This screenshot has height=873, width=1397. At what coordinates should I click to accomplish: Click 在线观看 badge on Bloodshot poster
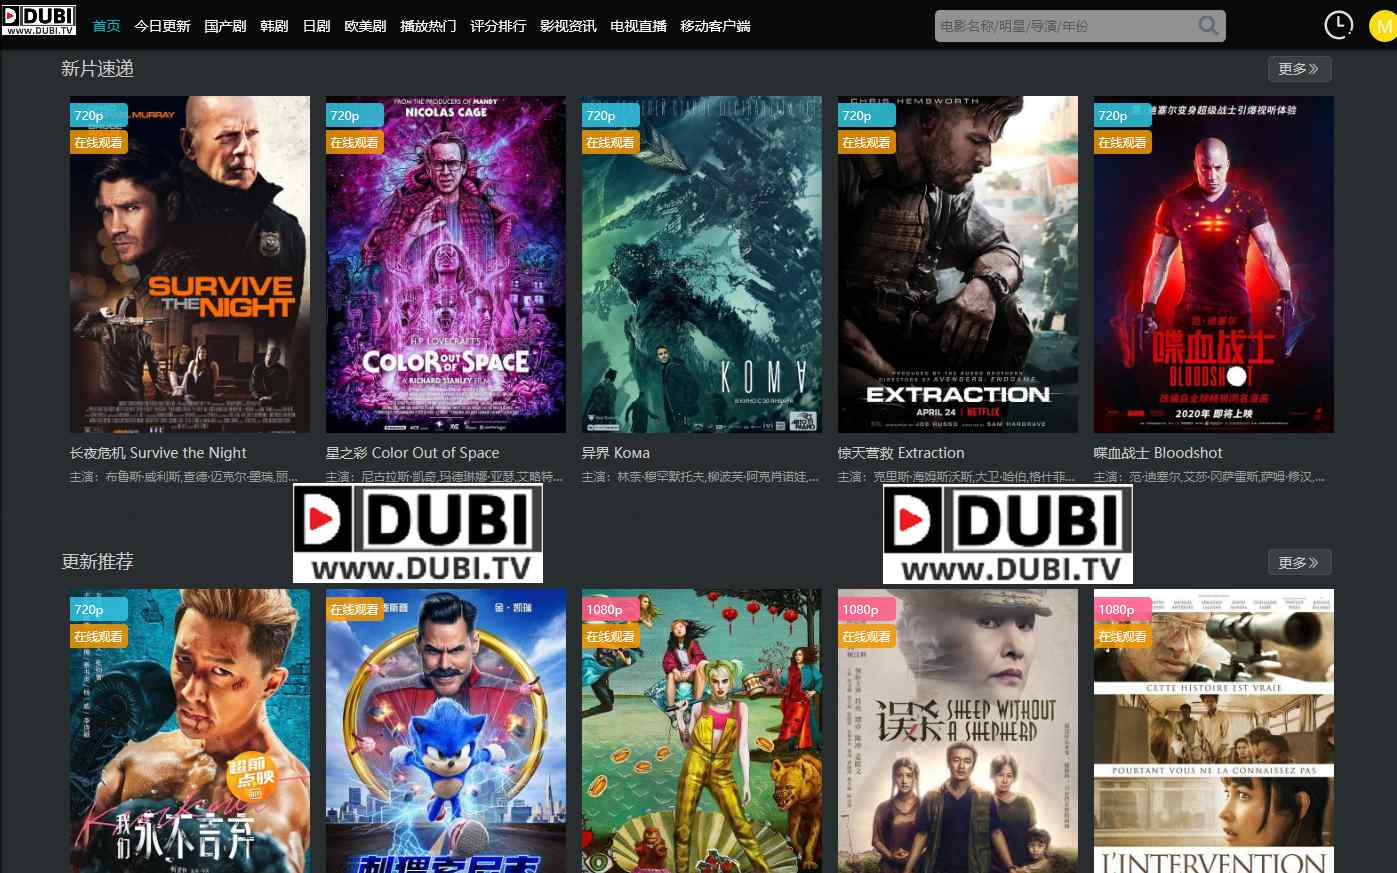pos(1122,143)
